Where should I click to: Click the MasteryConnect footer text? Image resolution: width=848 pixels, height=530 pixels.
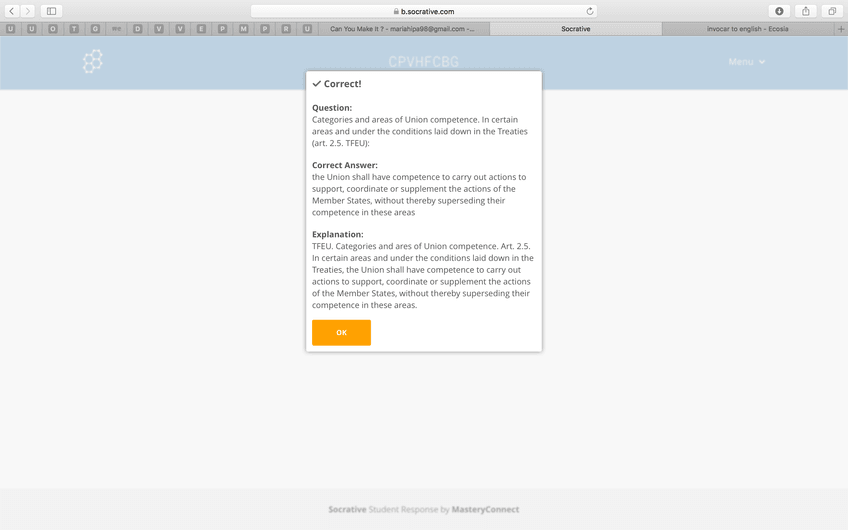click(x=485, y=509)
